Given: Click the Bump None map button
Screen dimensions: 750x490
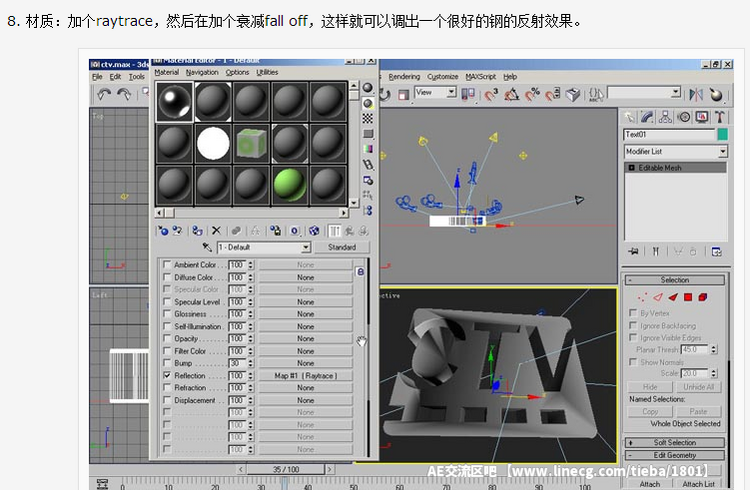Looking at the screenshot, I should coord(305,363).
